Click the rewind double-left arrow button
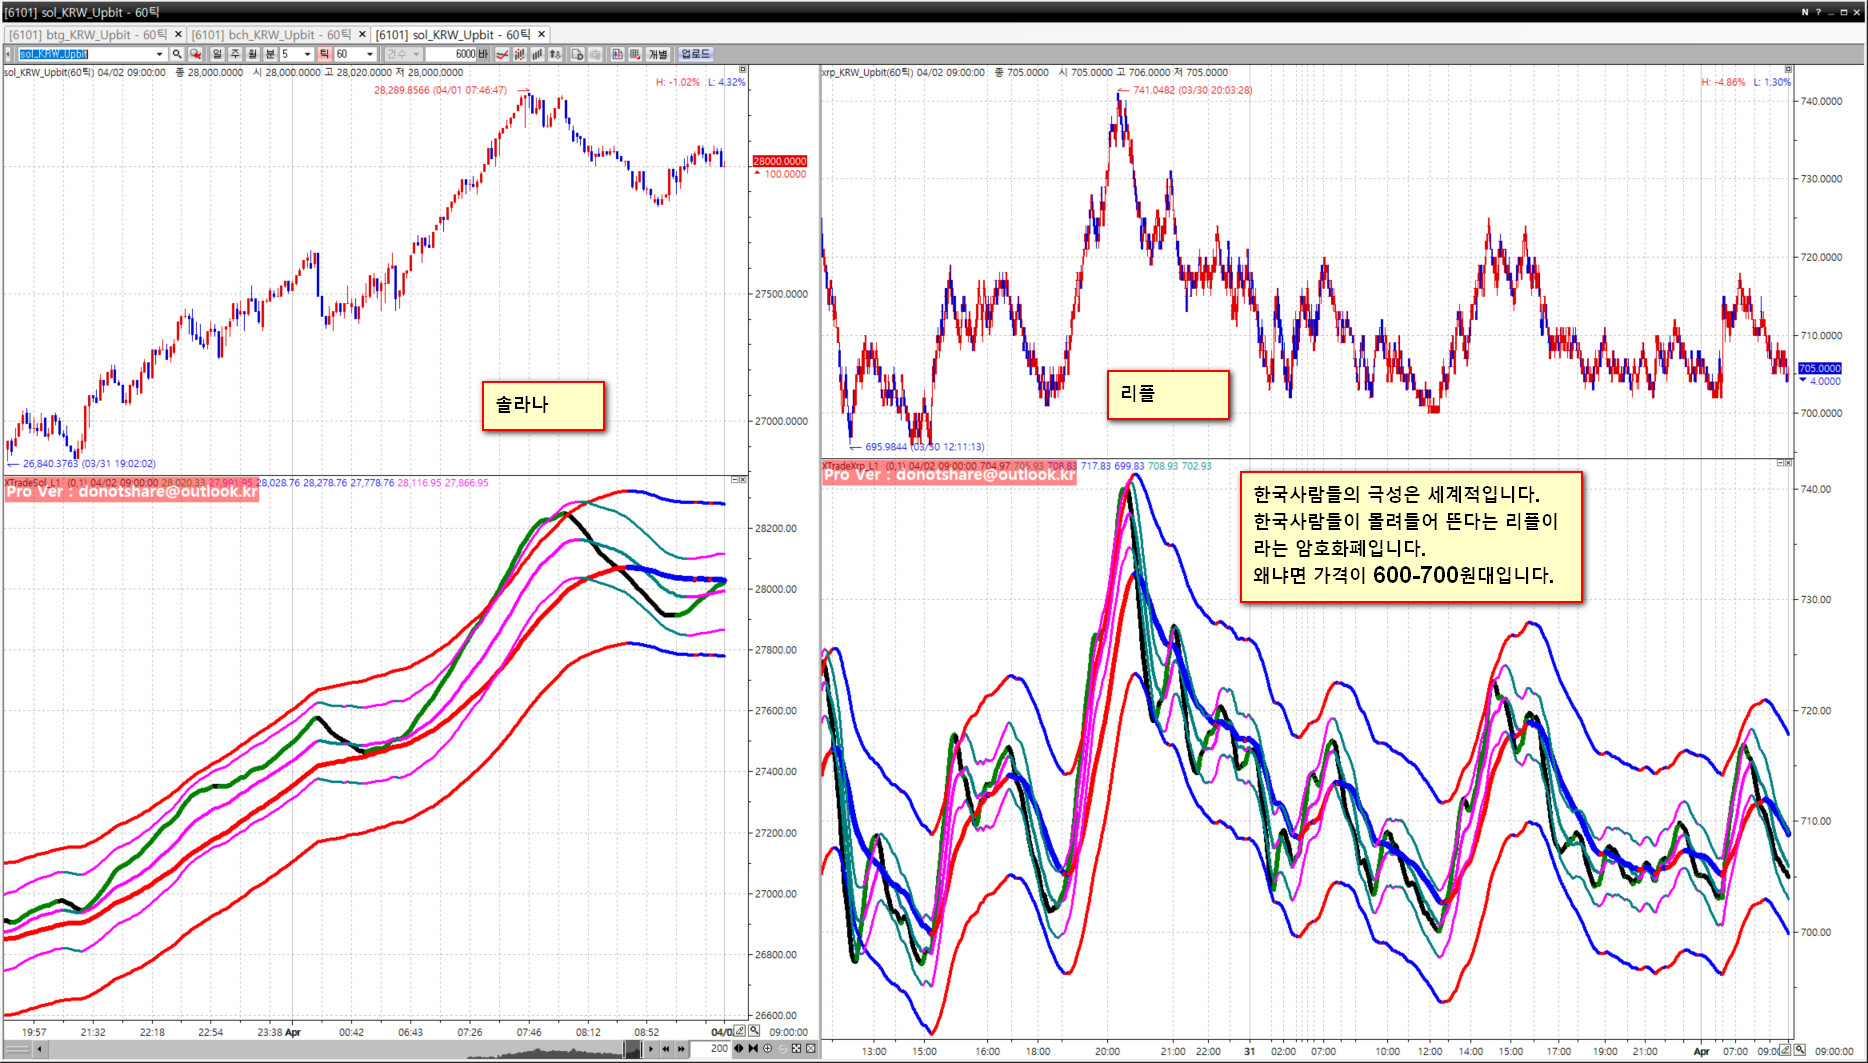 [x=666, y=1049]
